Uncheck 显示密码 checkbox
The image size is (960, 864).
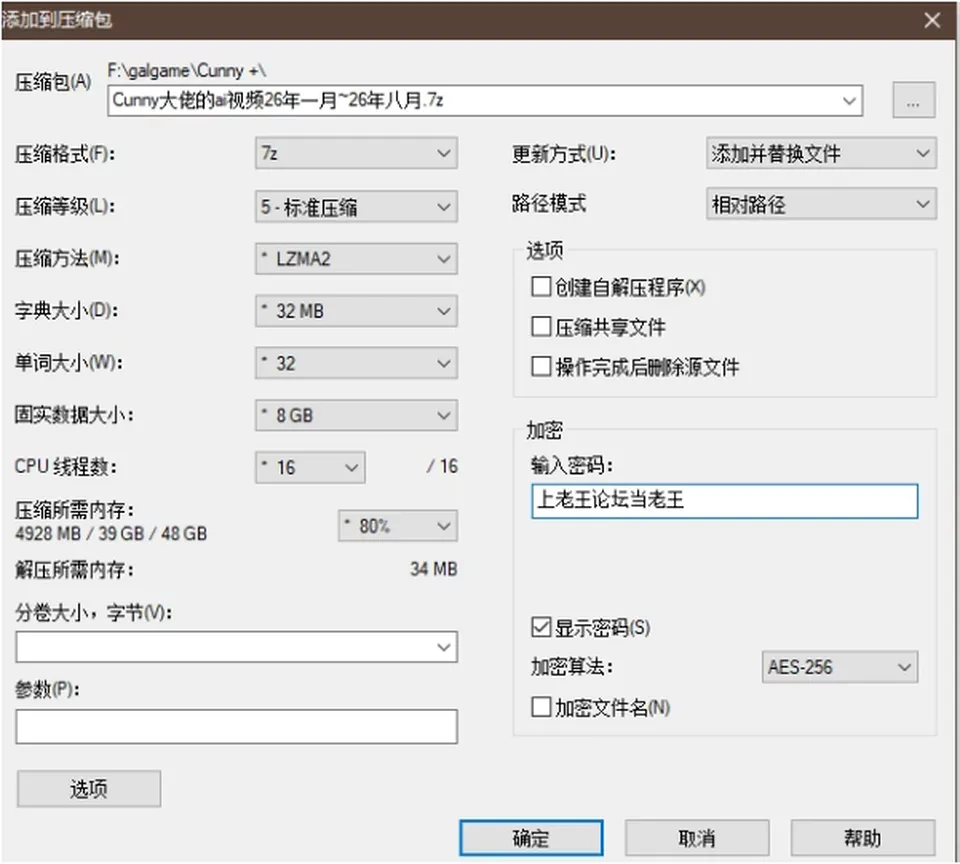coord(541,627)
